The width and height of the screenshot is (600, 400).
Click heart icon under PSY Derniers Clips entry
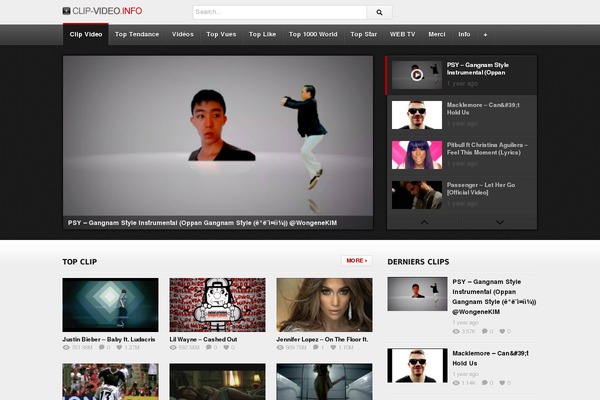[x=502, y=331]
